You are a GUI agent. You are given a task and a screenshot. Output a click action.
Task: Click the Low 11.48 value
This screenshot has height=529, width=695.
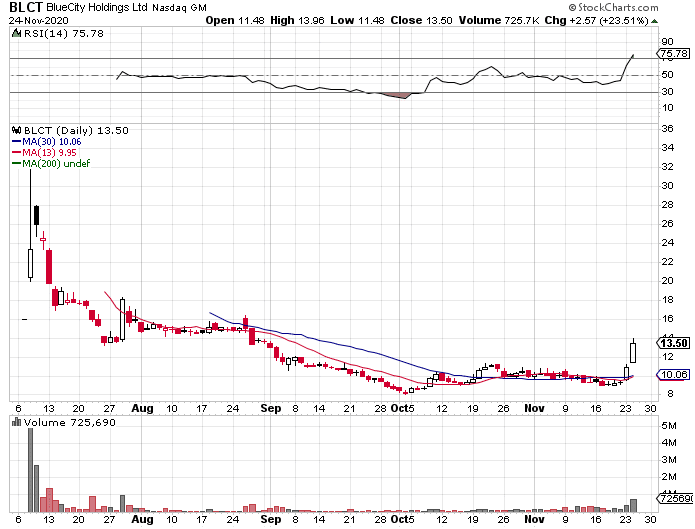point(357,20)
